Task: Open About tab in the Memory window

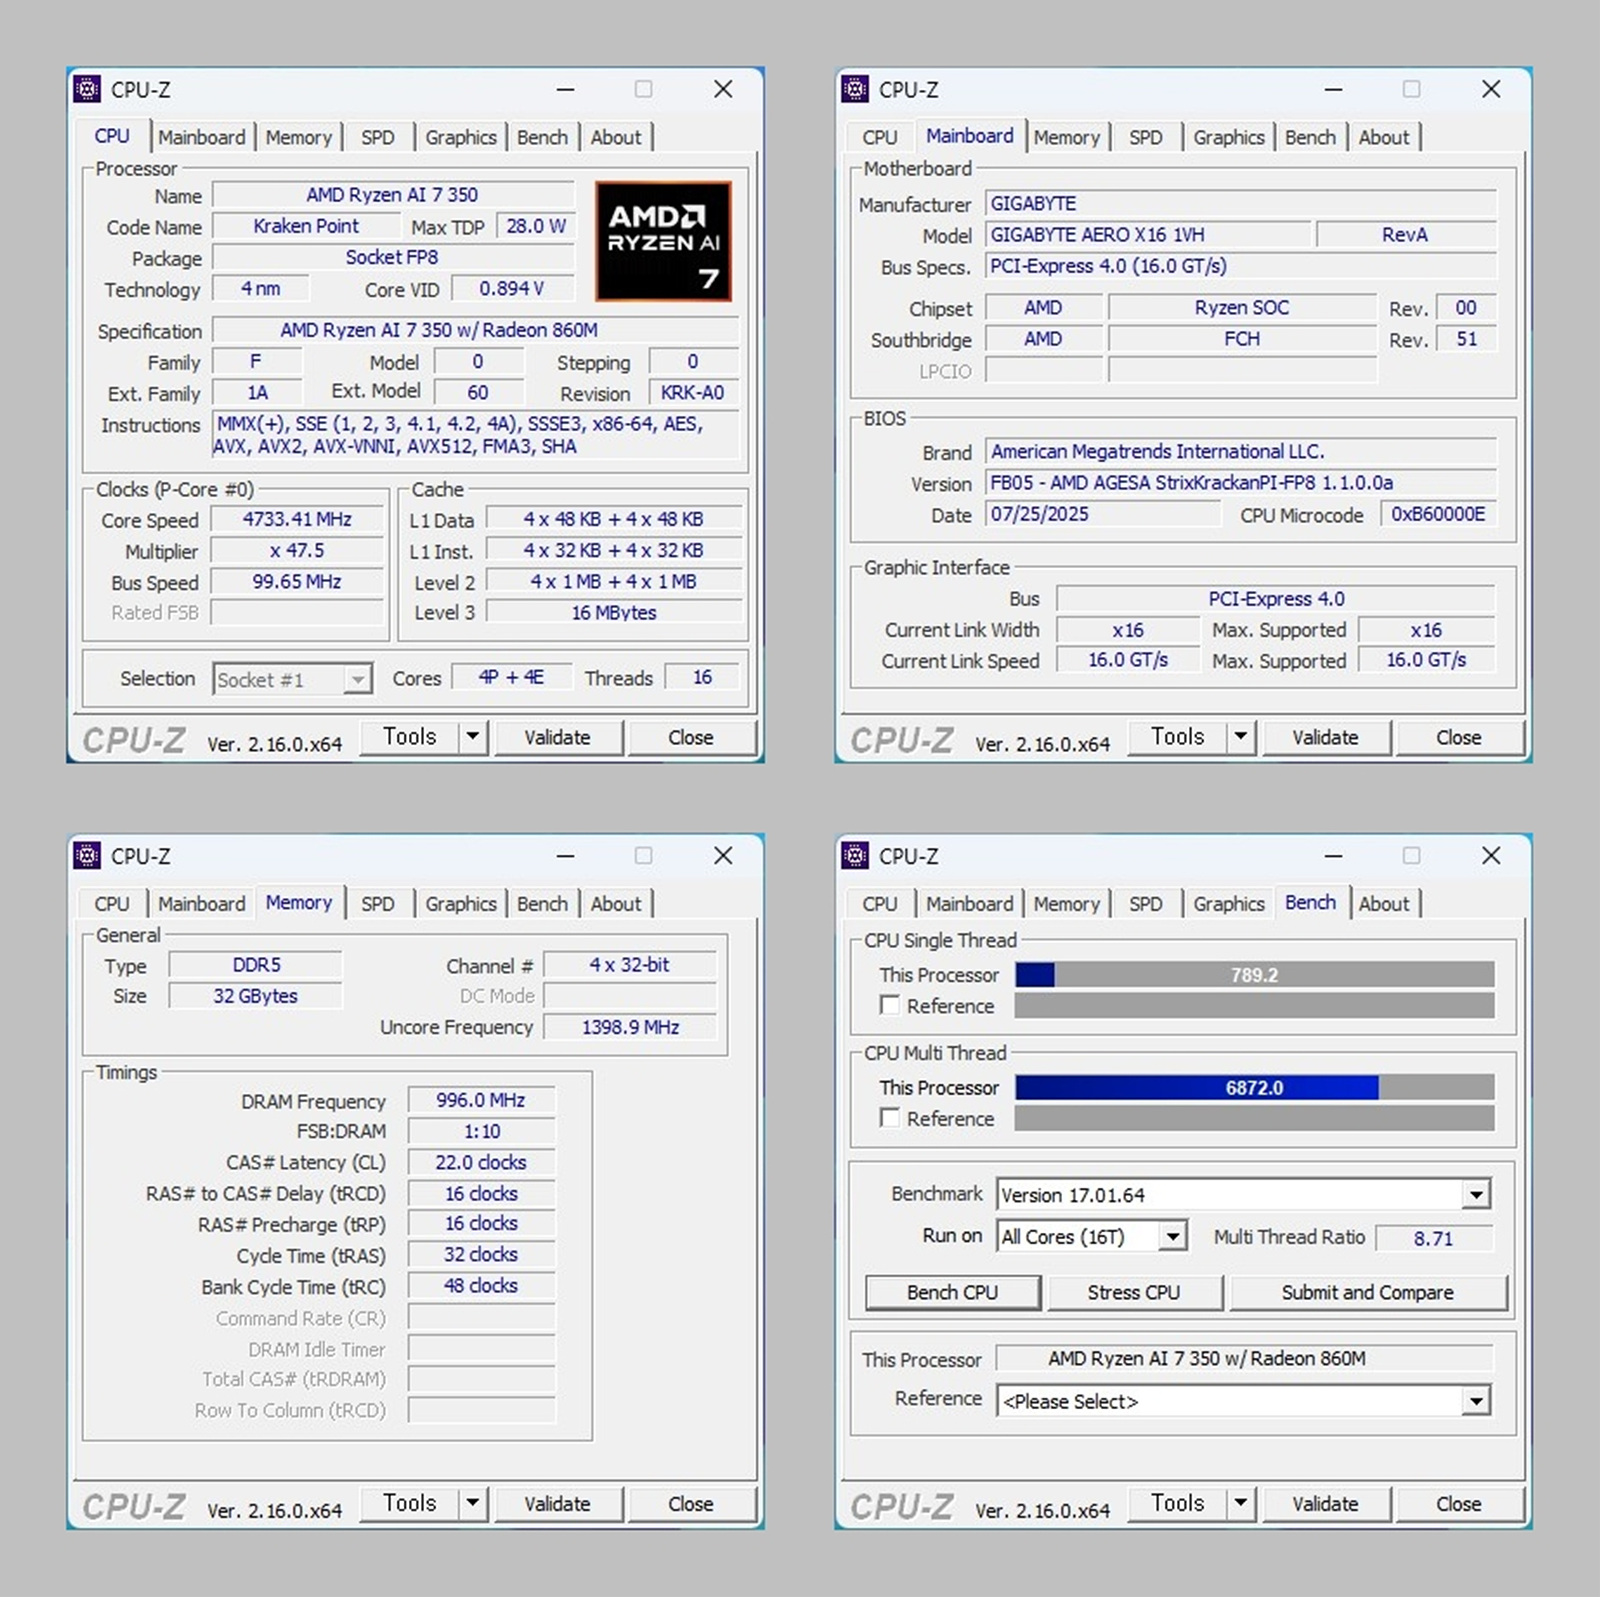Action: 616,903
